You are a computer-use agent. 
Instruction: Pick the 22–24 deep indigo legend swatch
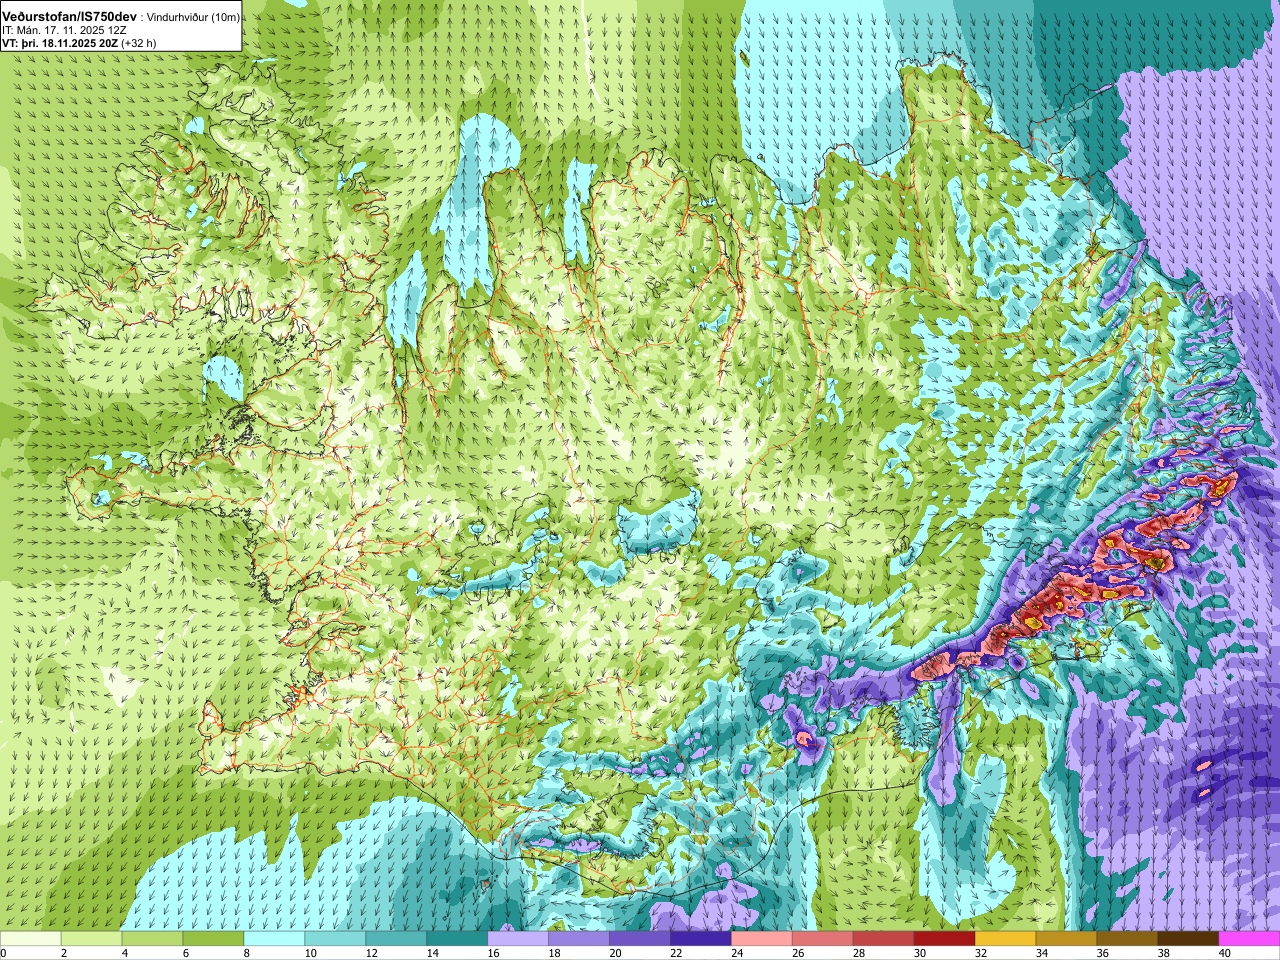[x=701, y=939]
